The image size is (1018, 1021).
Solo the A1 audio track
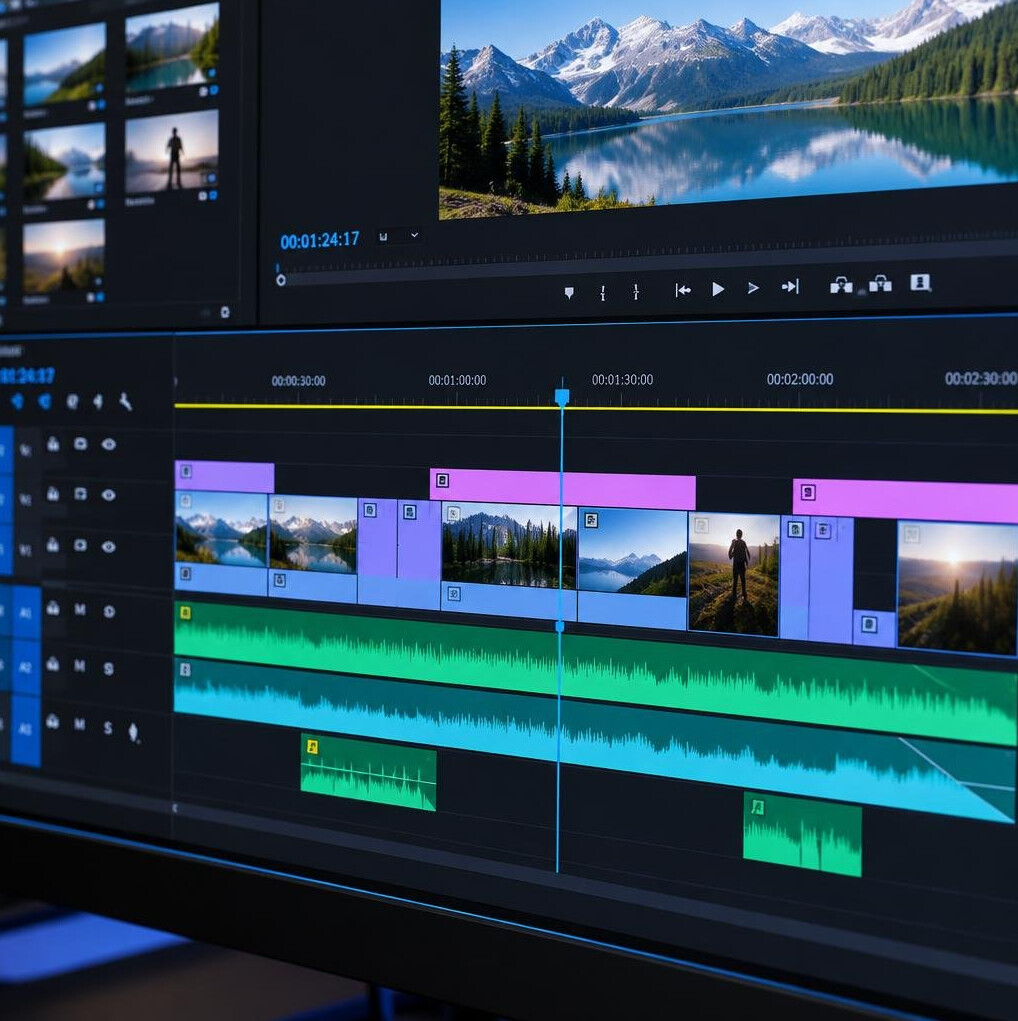pyautogui.click(x=109, y=611)
